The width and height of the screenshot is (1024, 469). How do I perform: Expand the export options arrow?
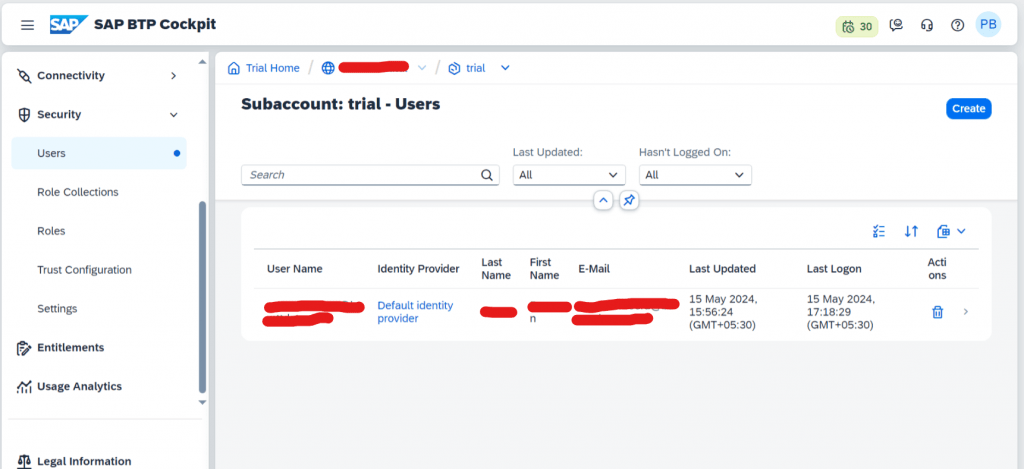pos(961,231)
